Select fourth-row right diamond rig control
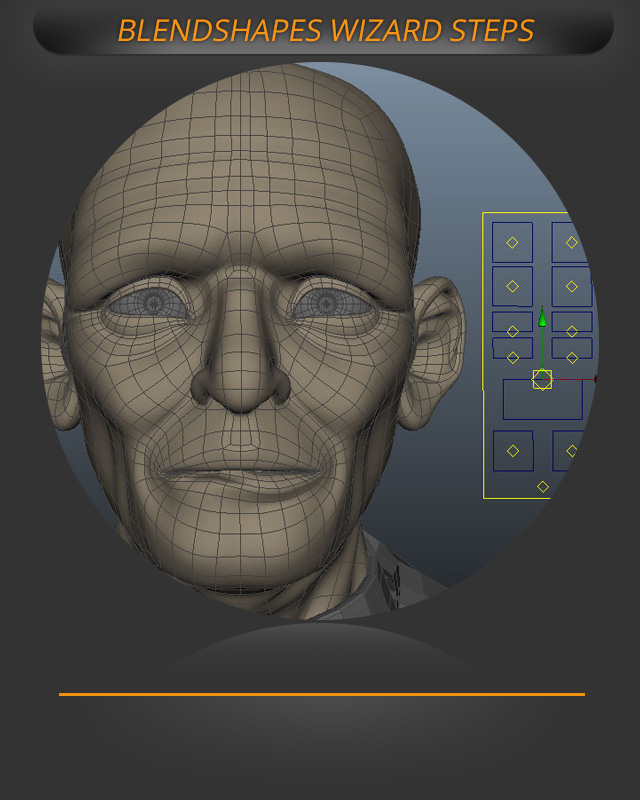This screenshot has height=800, width=640. [x=572, y=358]
